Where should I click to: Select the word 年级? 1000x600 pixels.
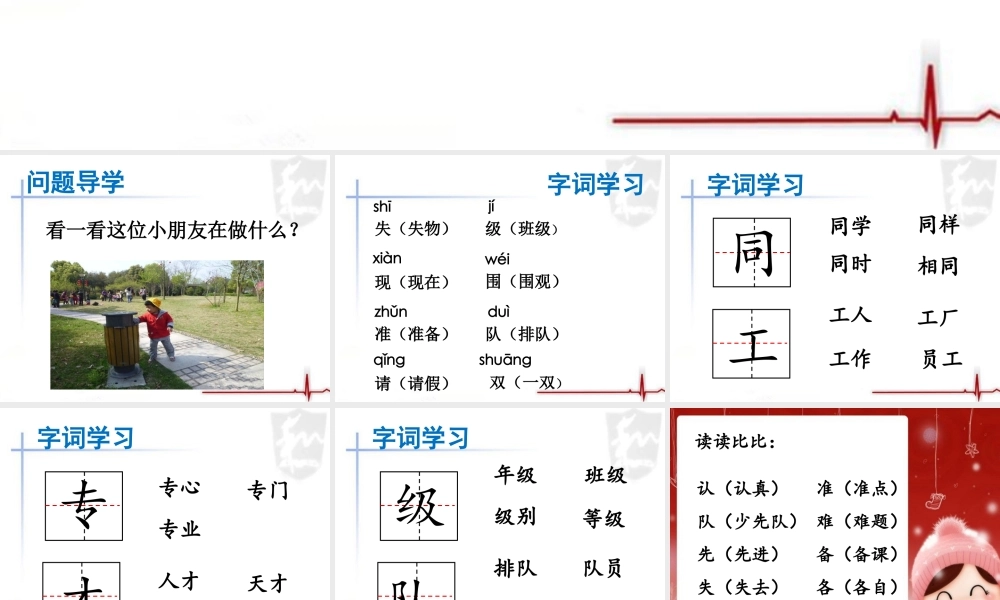(515, 474)
